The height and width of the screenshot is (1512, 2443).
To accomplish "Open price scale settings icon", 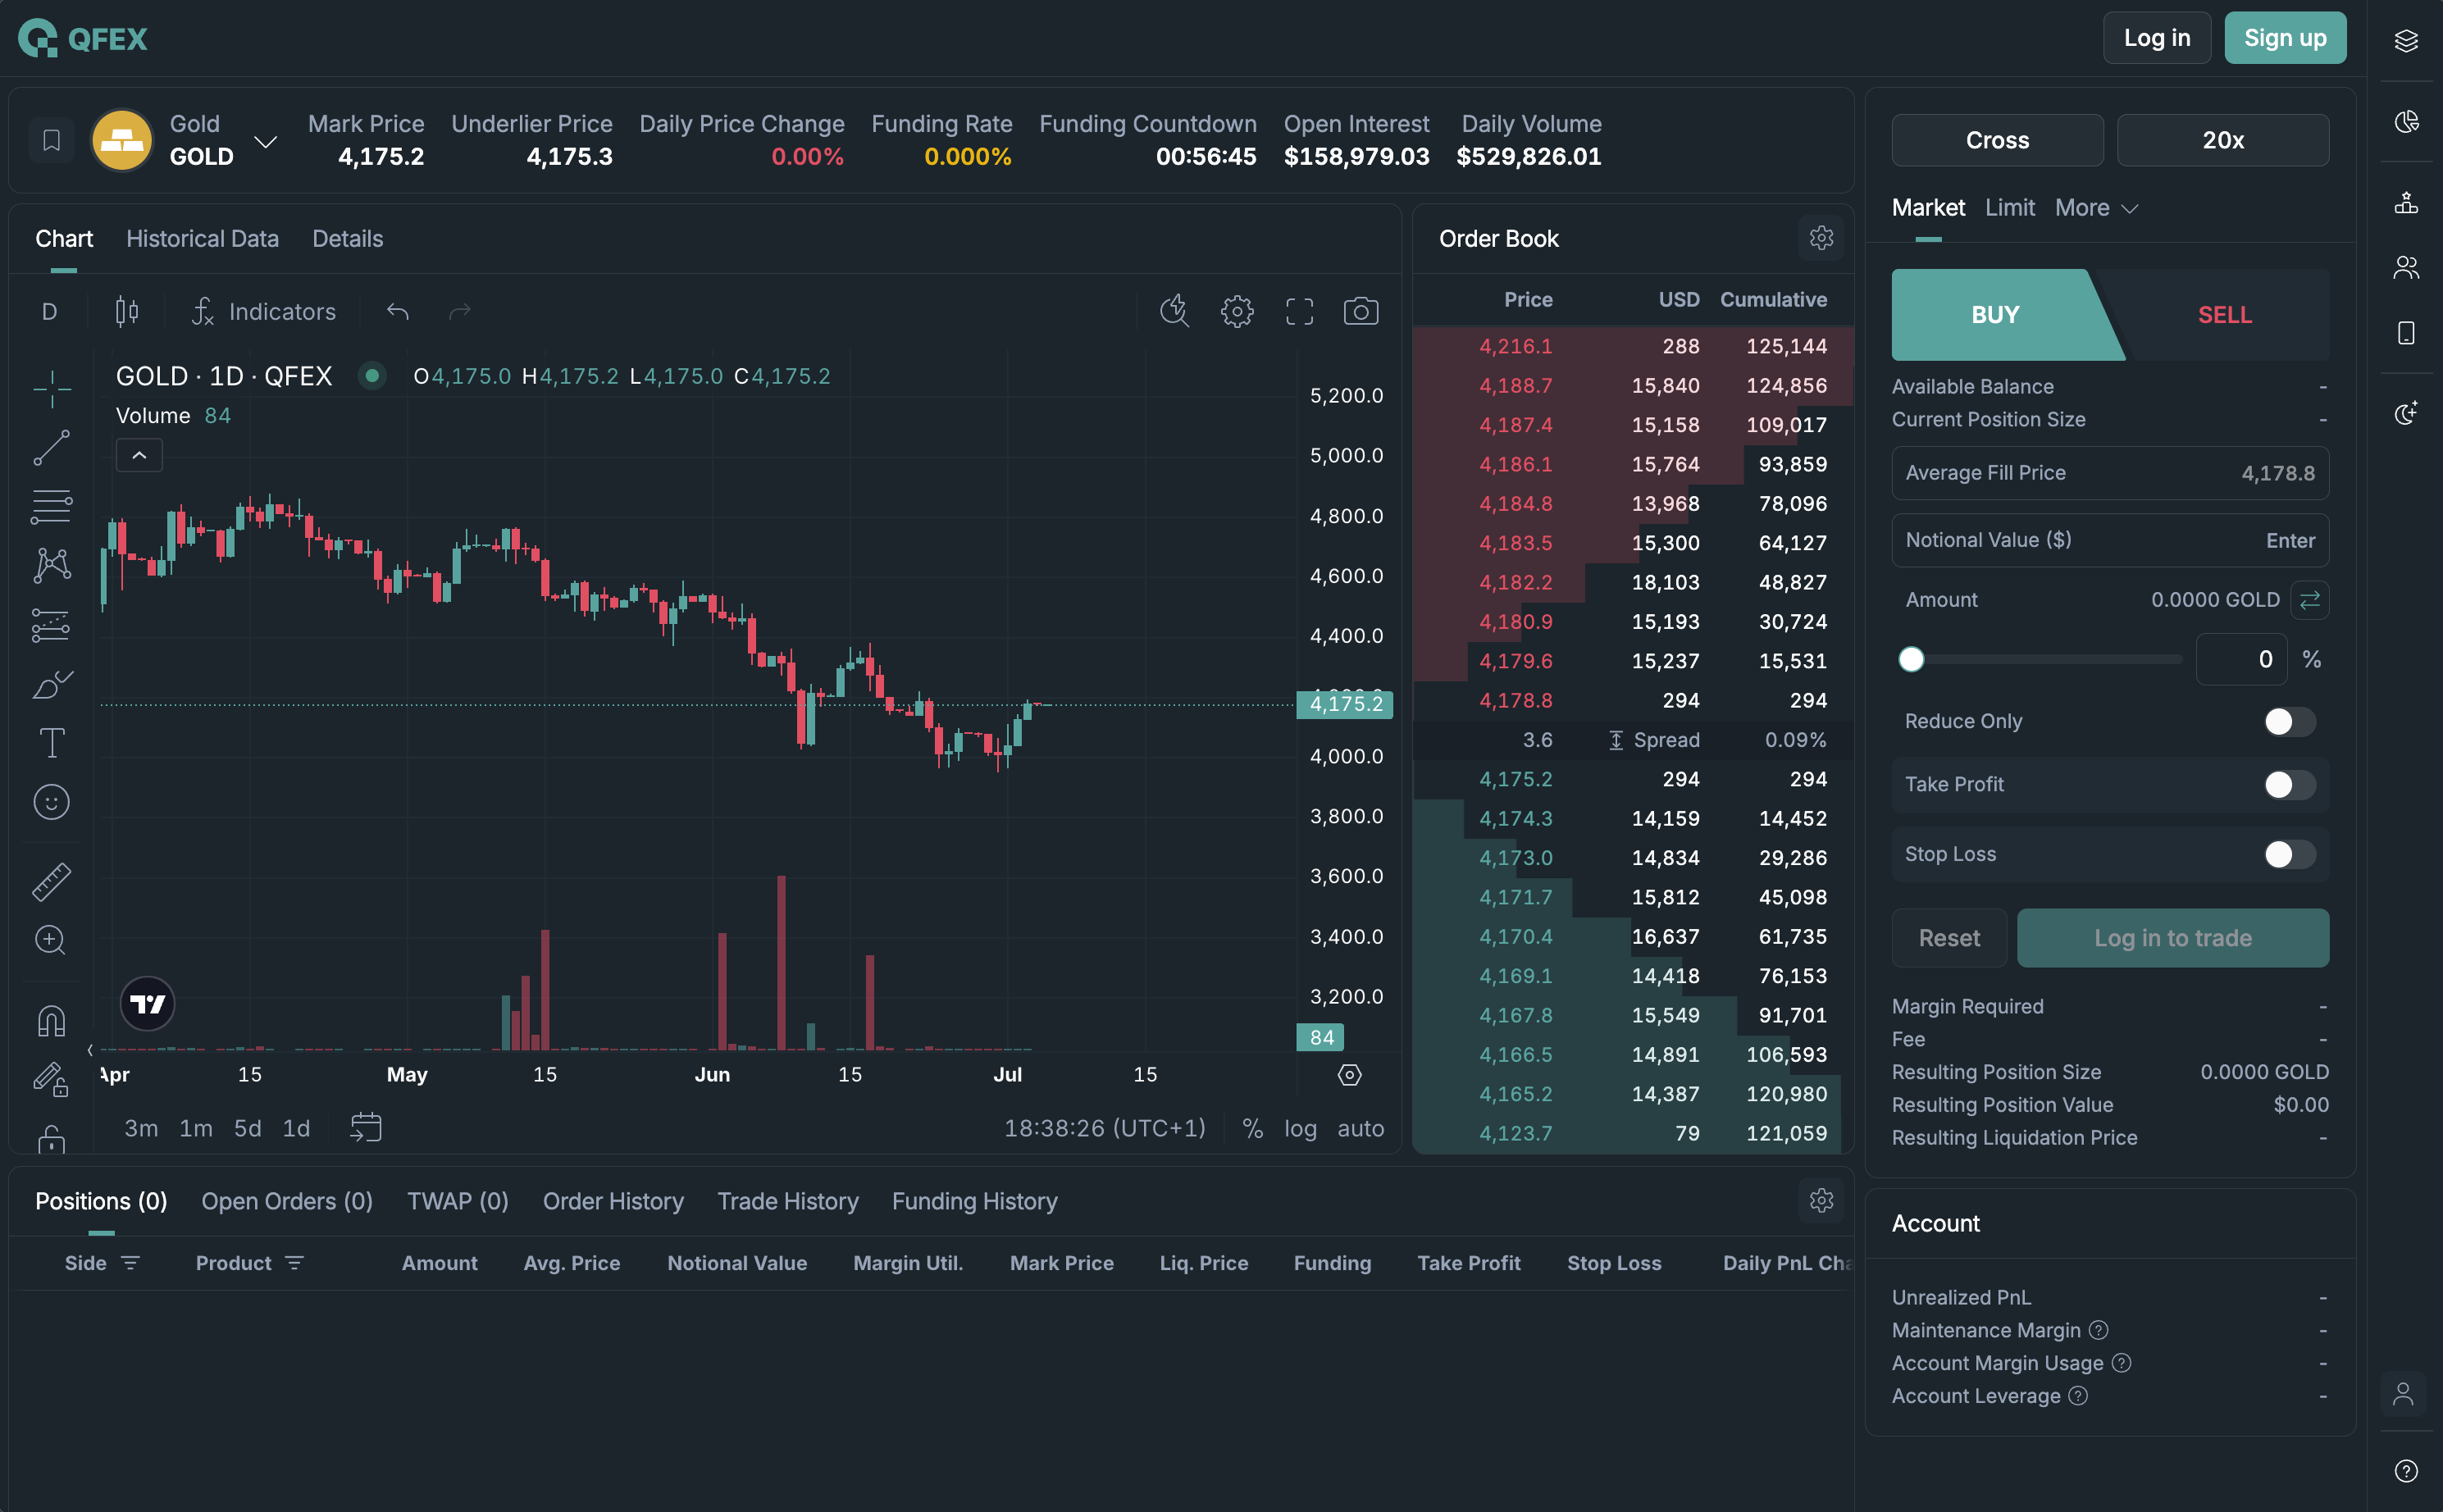I will click(1349, 1075).
